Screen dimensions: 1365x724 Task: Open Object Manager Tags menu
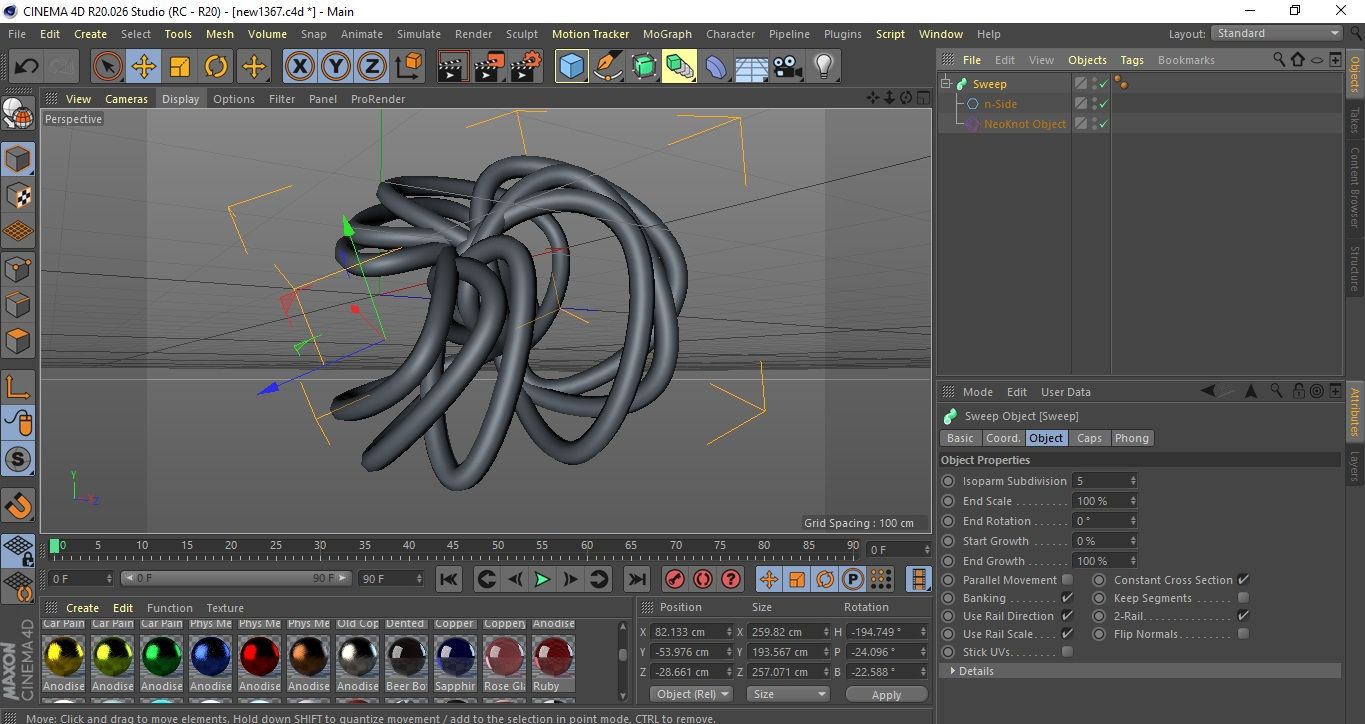coord(1132,60)
